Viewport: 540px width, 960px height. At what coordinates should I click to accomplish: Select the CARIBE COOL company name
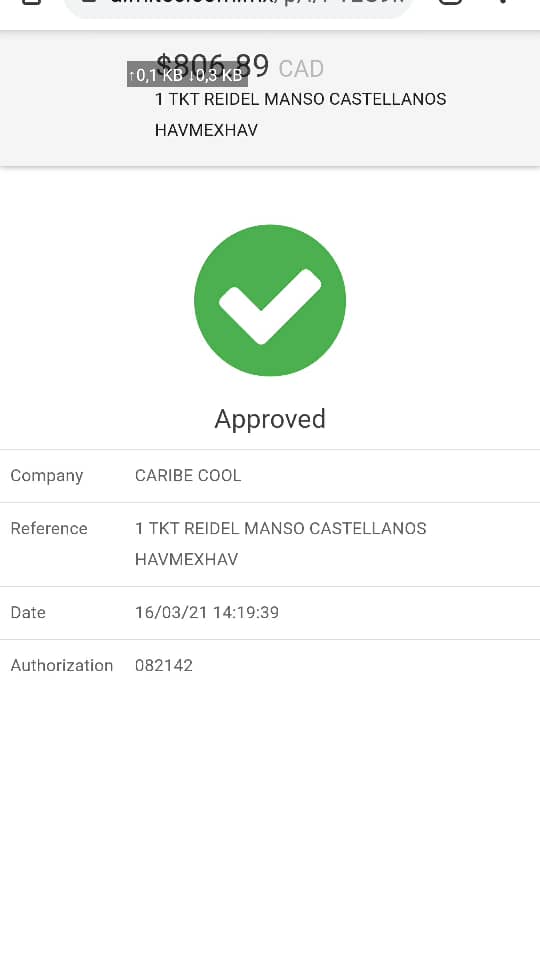[188, 476]
